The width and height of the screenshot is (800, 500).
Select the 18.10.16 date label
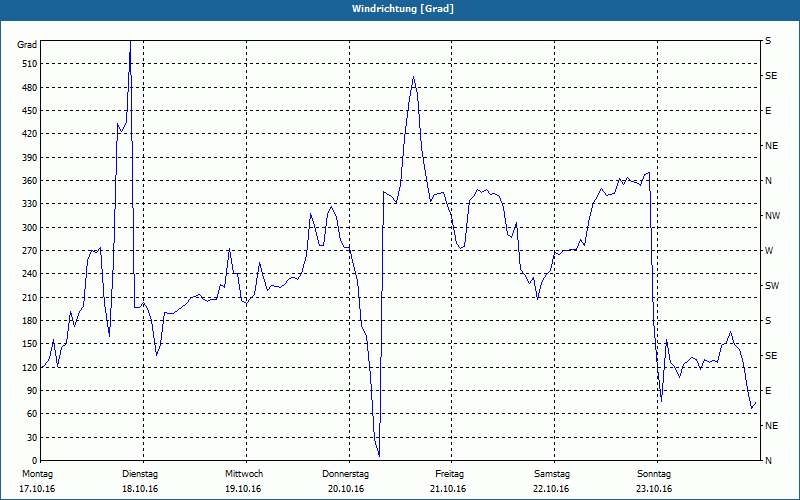(x=140, y=489)
